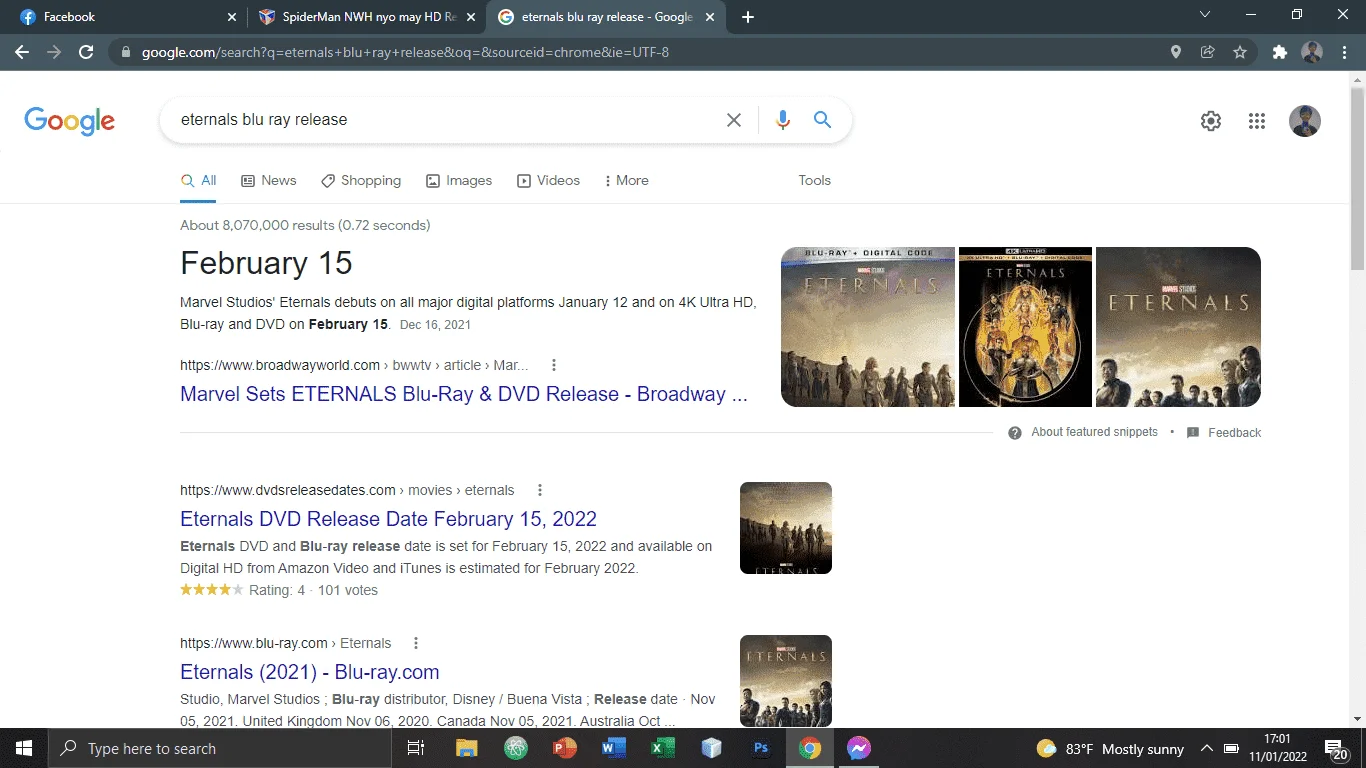This screenshot has width=1366, height=768.
Task: Clear the Google search box text
Action: [x=734, y=120]
